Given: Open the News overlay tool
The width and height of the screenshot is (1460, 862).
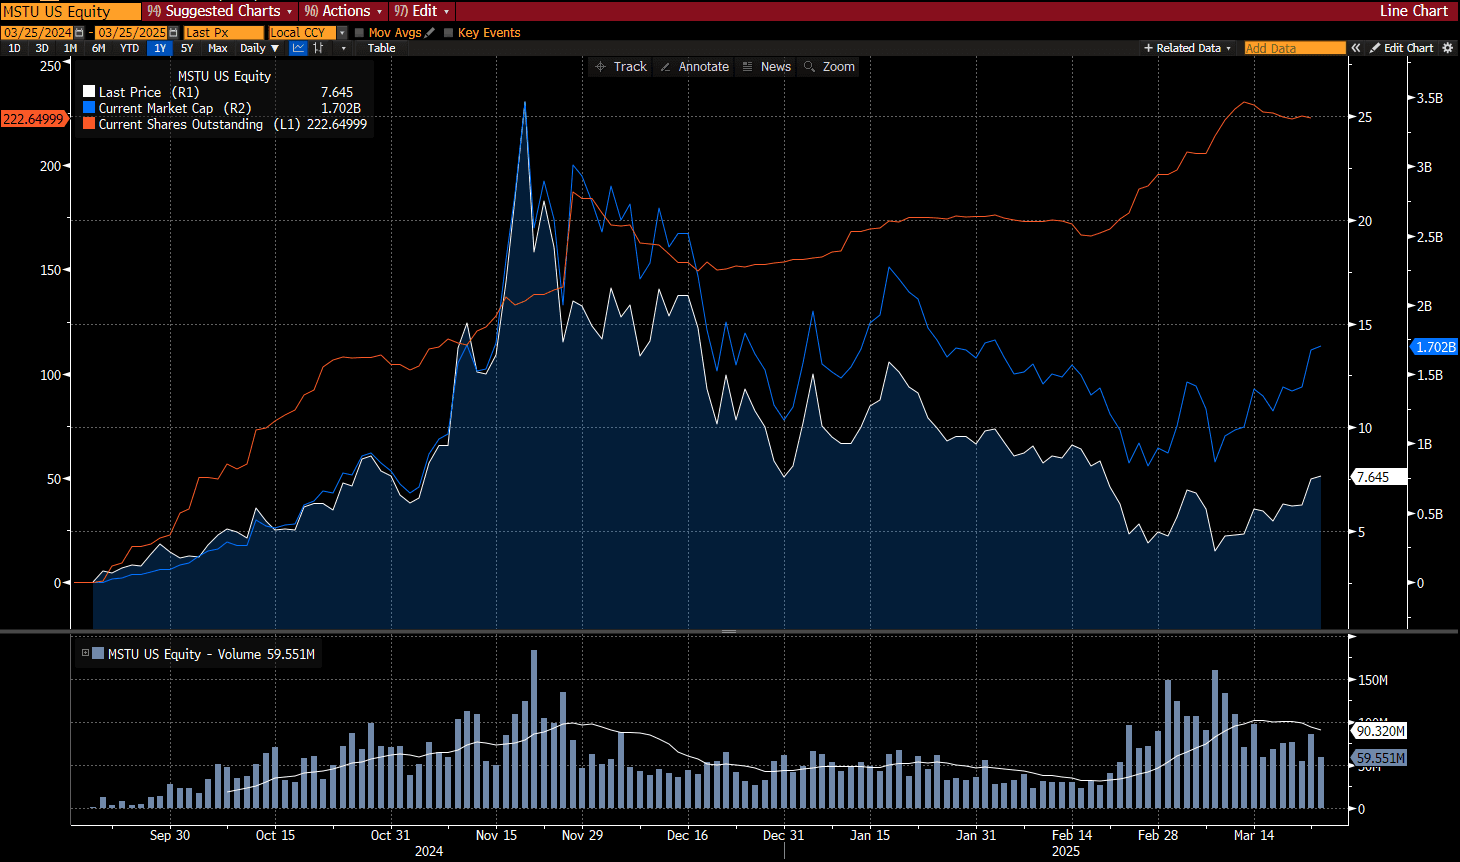Looking at the screenshot, I should [766, 67].
